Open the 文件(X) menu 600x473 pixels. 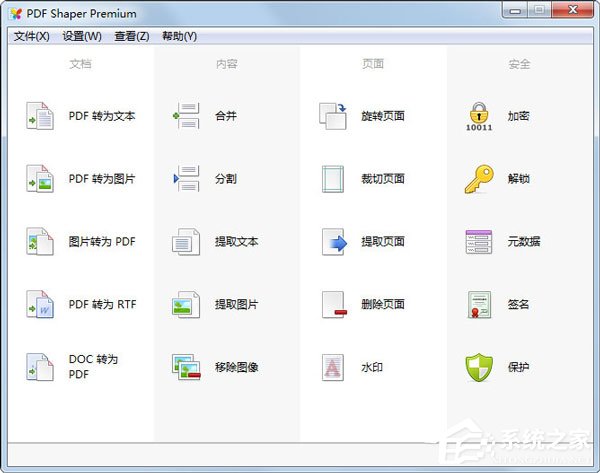pyautogui.click(x=32, y=36)
